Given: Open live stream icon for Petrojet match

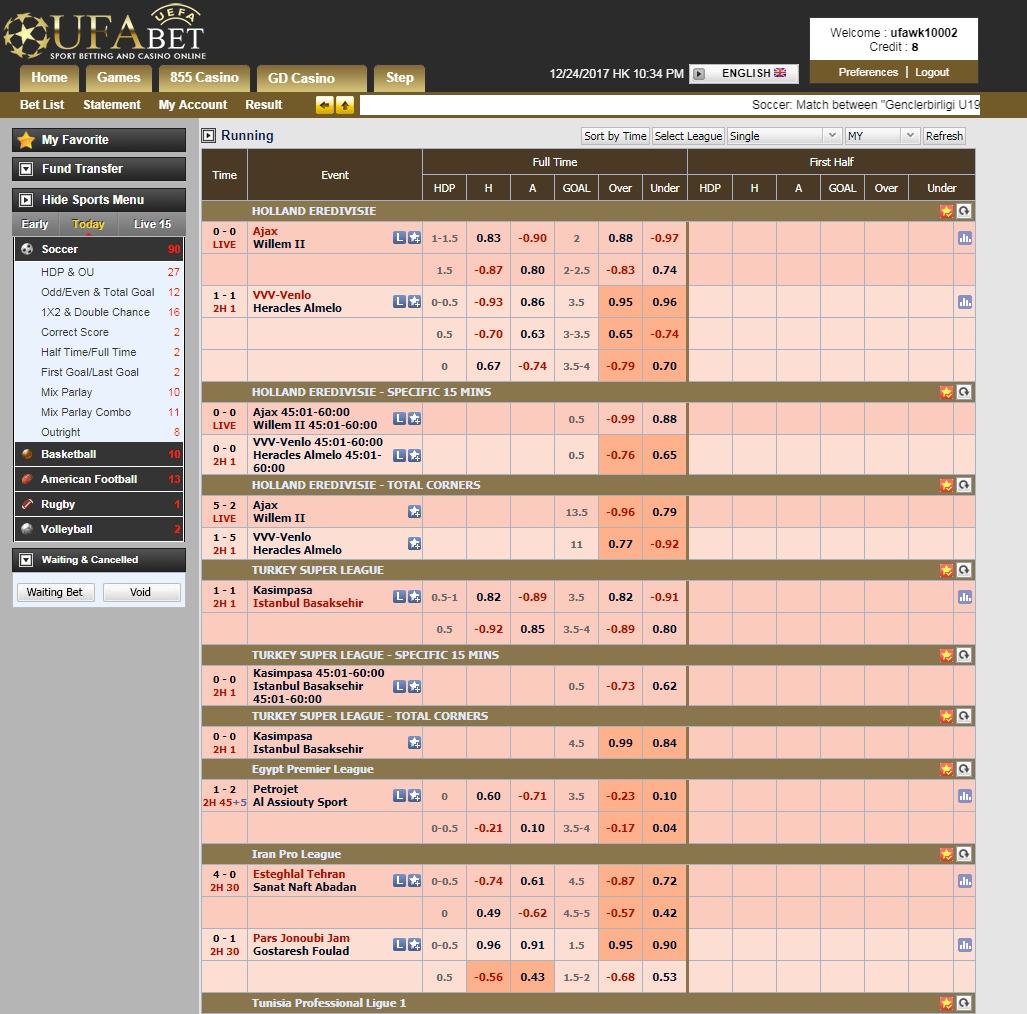Looking at the screenshot, I should (x=399, y=796).
